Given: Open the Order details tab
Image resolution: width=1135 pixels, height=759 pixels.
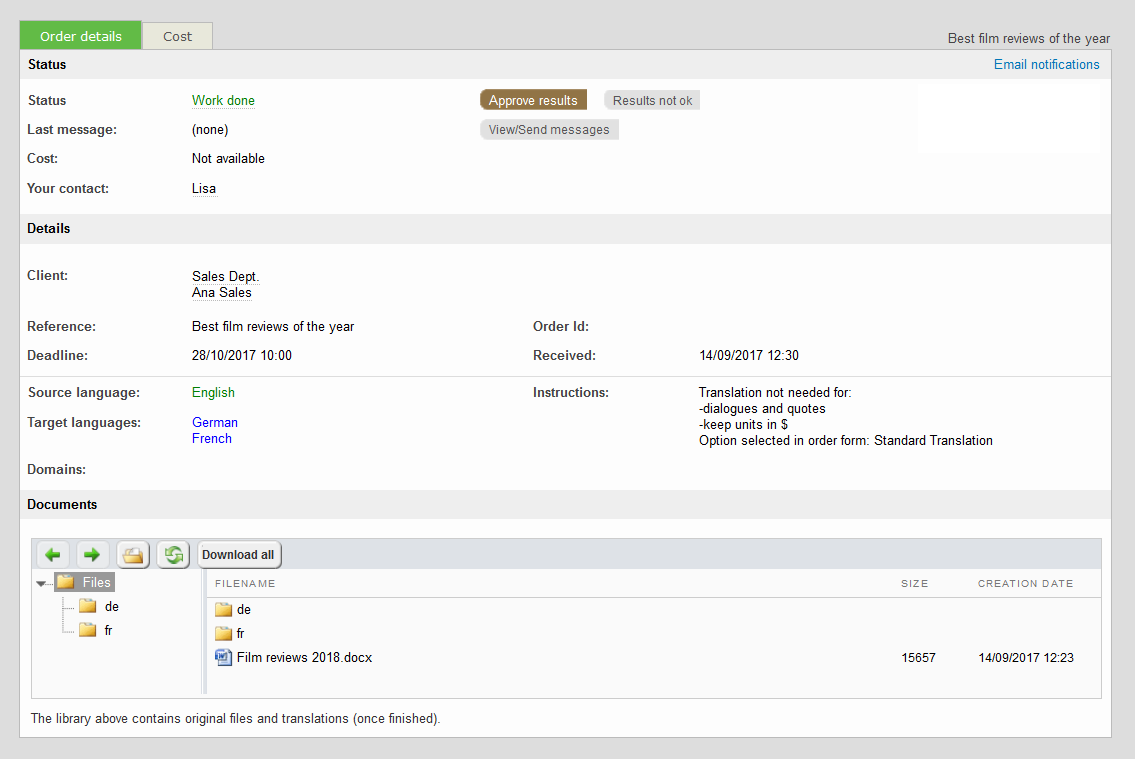Looking at the screenshot, I should pyautogui.click(x=81, y=36).
